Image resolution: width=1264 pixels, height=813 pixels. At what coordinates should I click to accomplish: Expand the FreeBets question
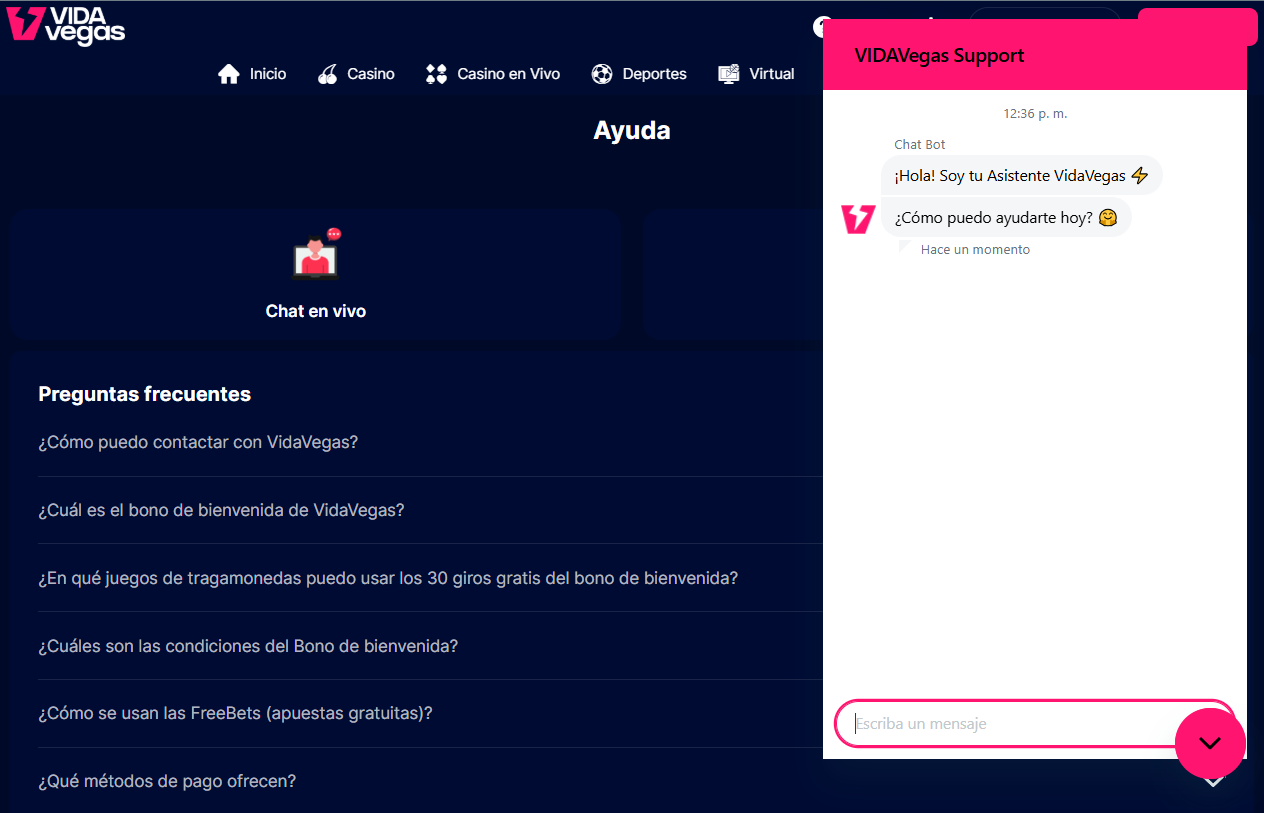[x=235, y=714]
